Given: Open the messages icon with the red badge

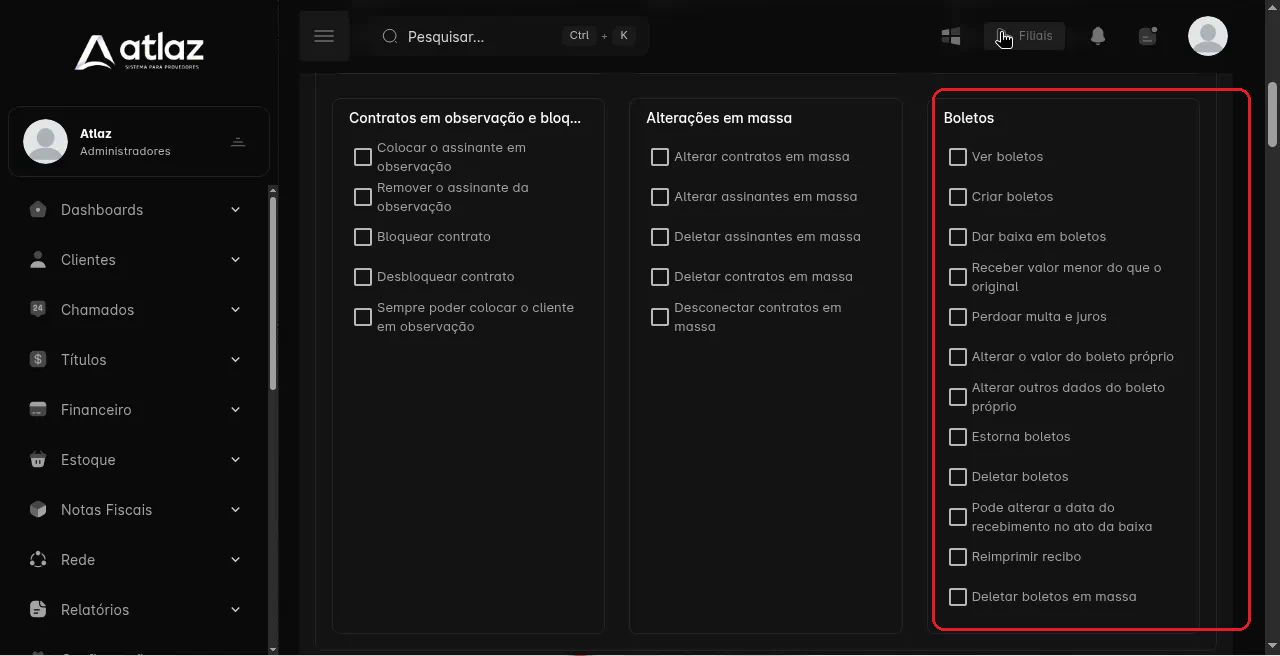Looking at the screenshot, I should [x=1148, y=36].
